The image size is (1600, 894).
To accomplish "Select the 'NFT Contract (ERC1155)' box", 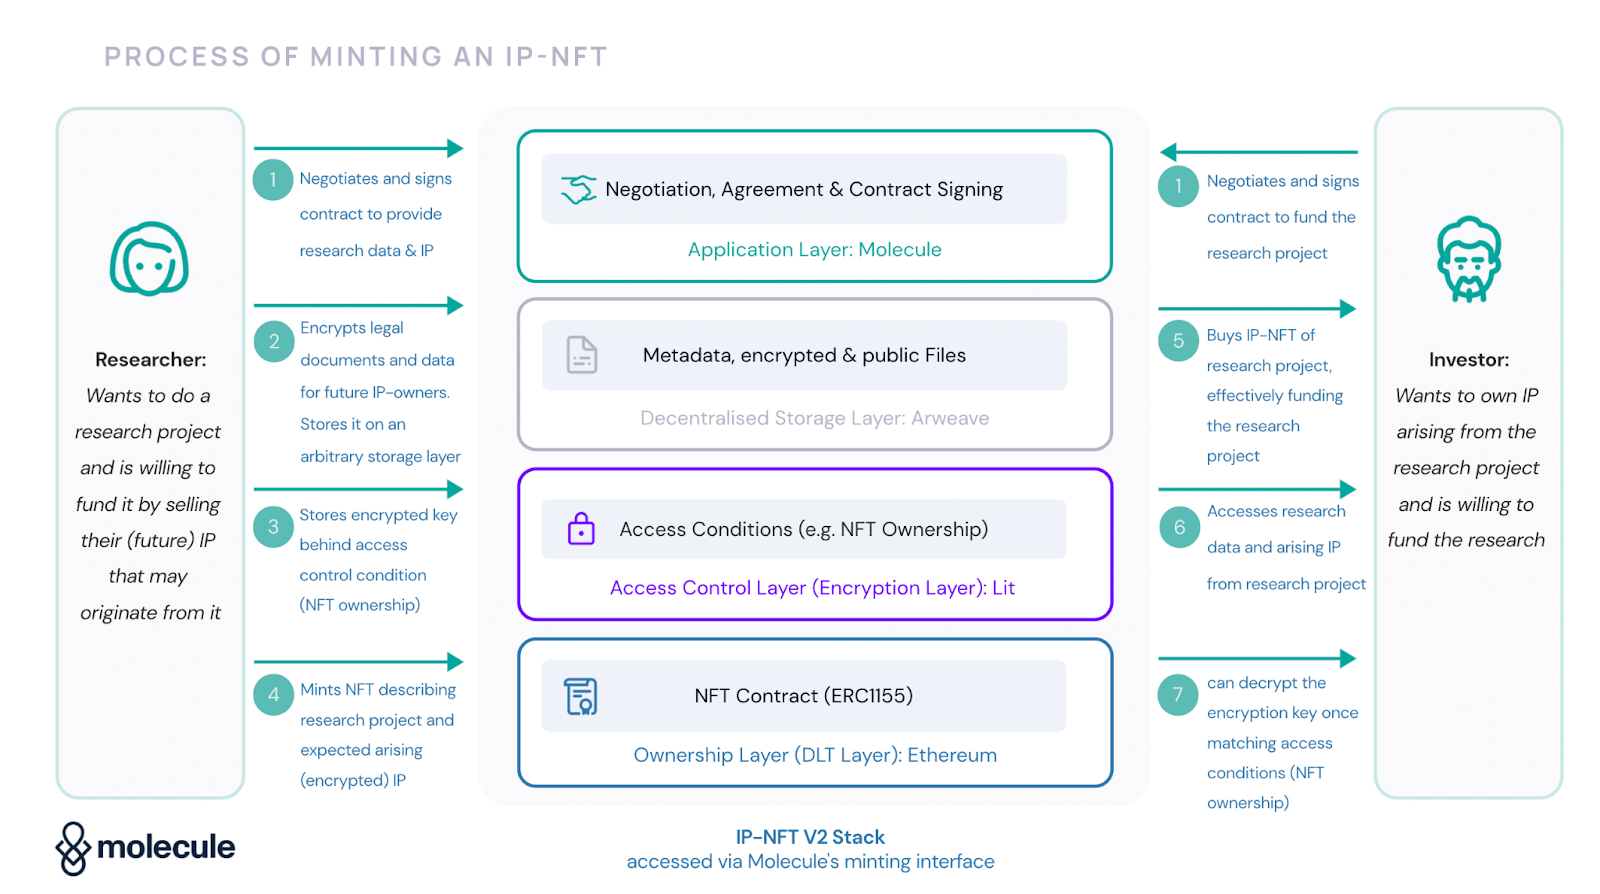I will (x=804, y=696).
